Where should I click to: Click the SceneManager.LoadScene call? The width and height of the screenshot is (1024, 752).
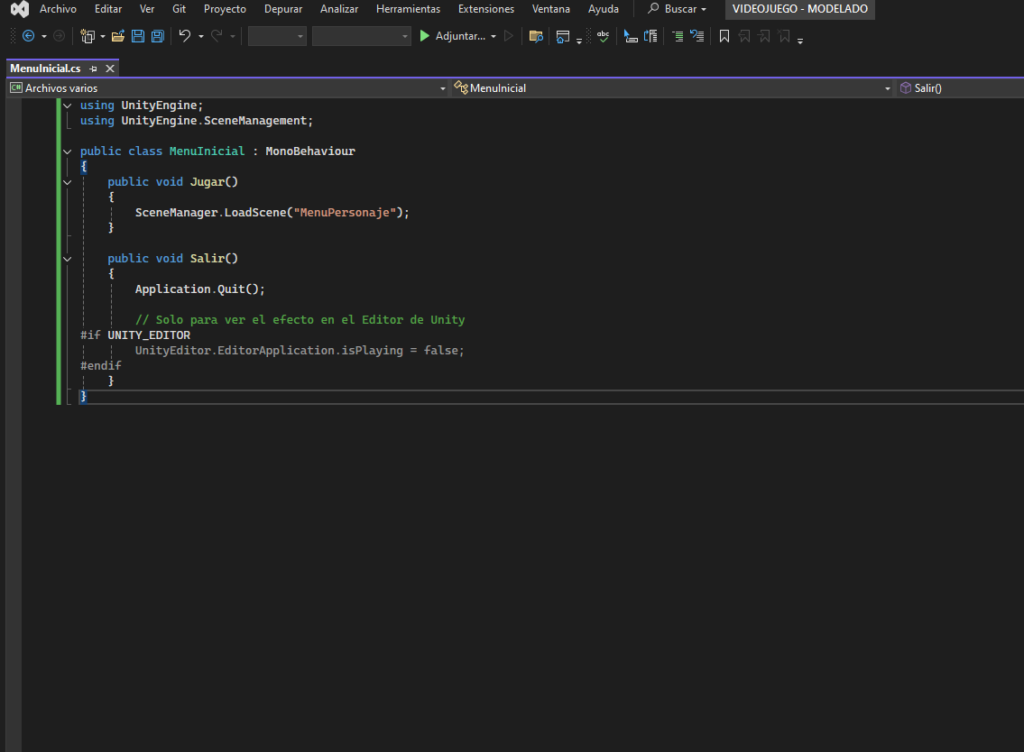coord(272,213)
